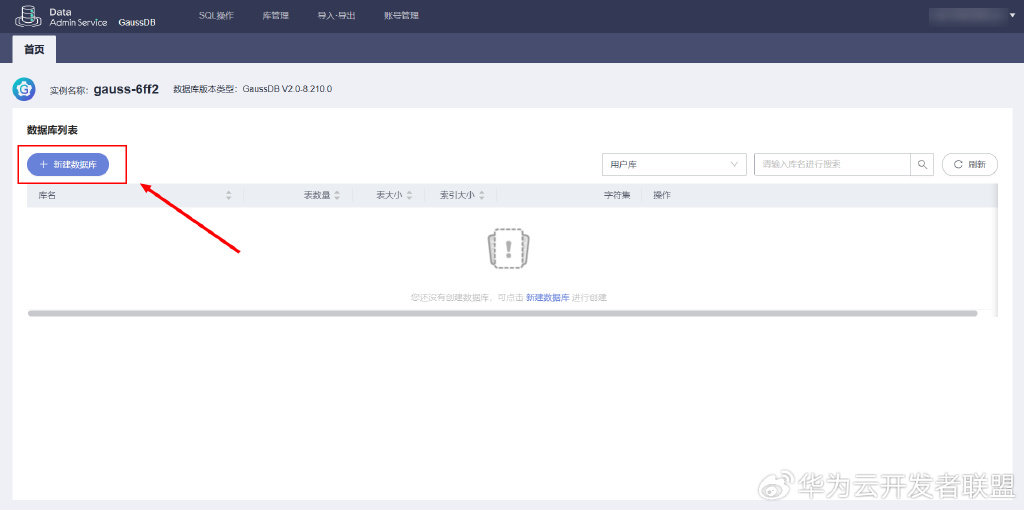Sort by 索引大小 column arrows

coord(481,195)
